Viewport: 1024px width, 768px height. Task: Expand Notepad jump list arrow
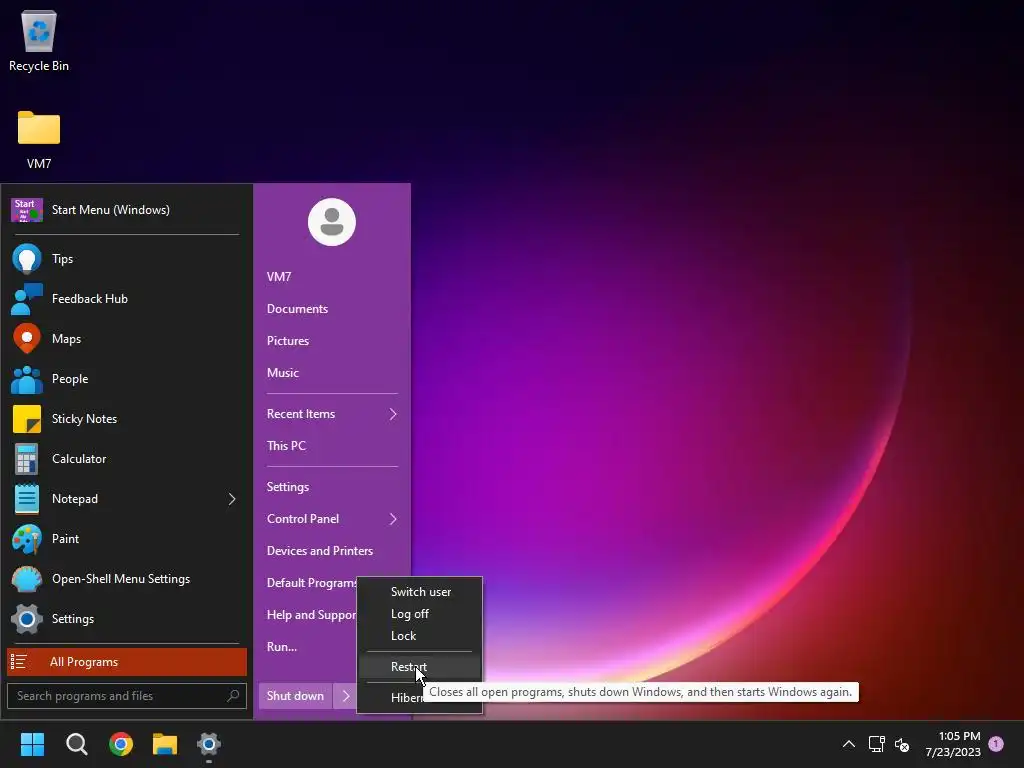(x=232, y=499)
